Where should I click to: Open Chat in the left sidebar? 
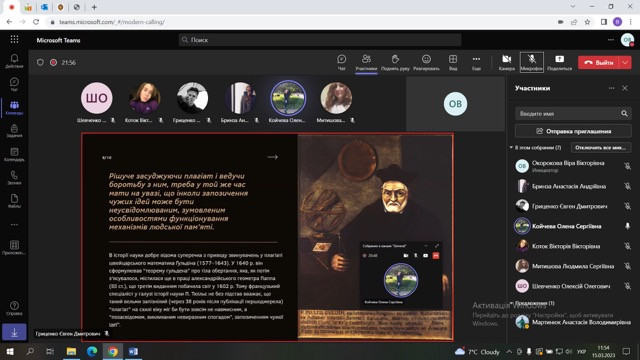(x=14, y=84)
